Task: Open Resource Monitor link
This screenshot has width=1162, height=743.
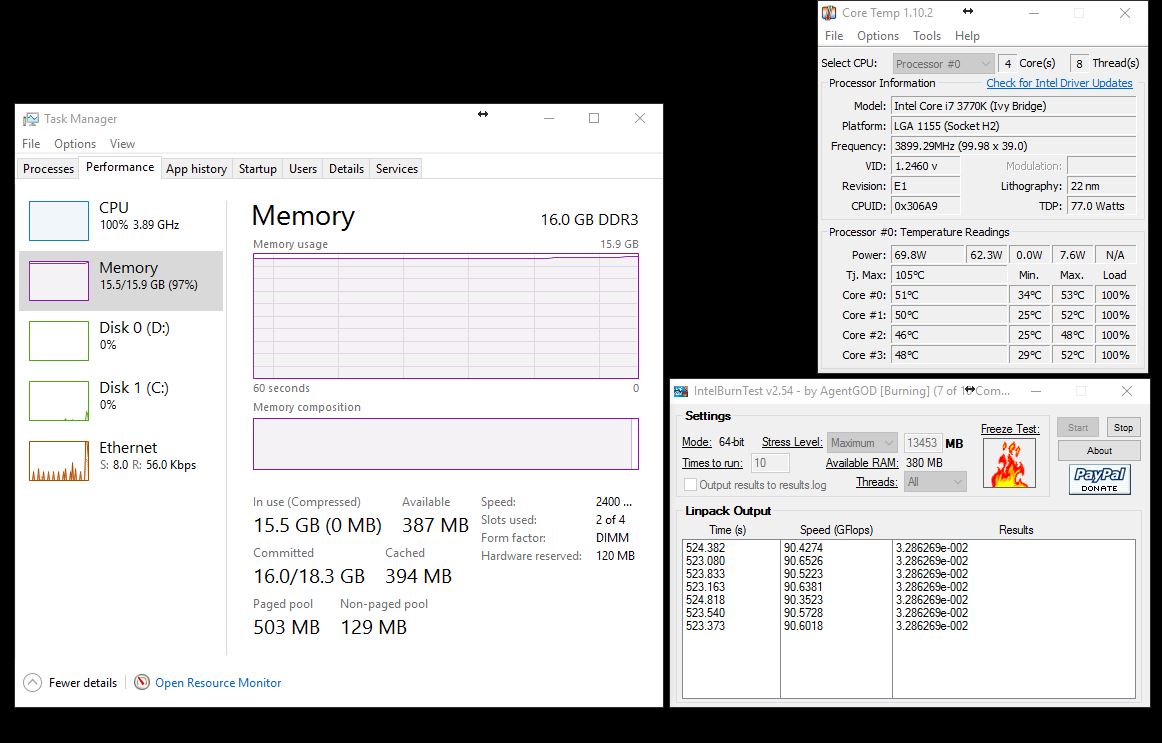Action: (x=218, y=682)
